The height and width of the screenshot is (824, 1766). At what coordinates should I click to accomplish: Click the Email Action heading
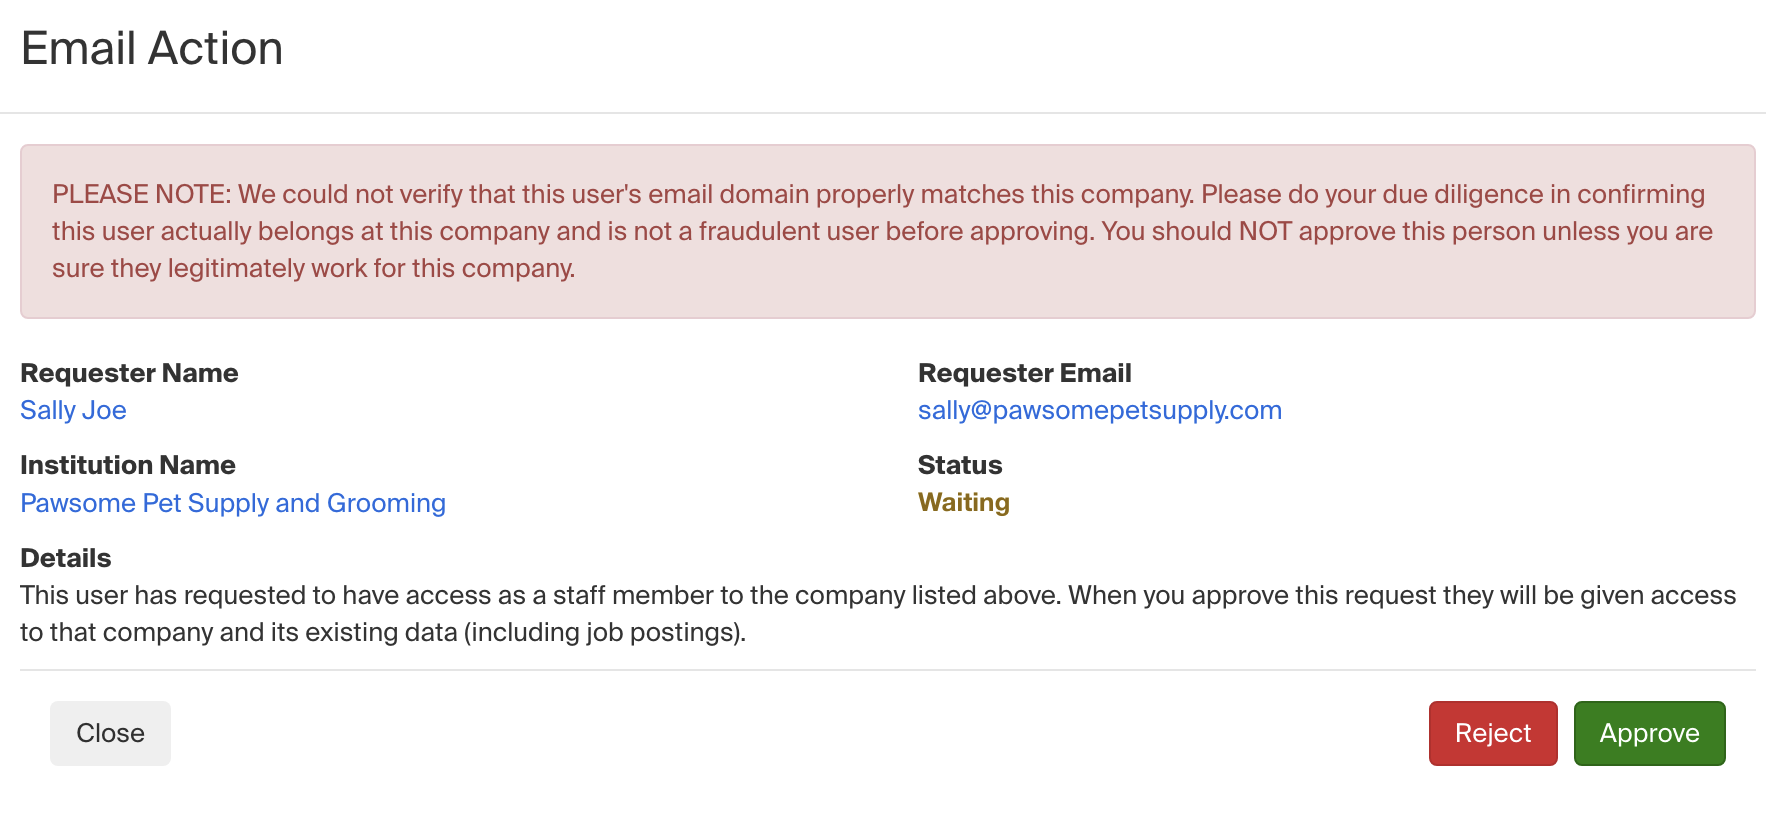click(152, 48)
